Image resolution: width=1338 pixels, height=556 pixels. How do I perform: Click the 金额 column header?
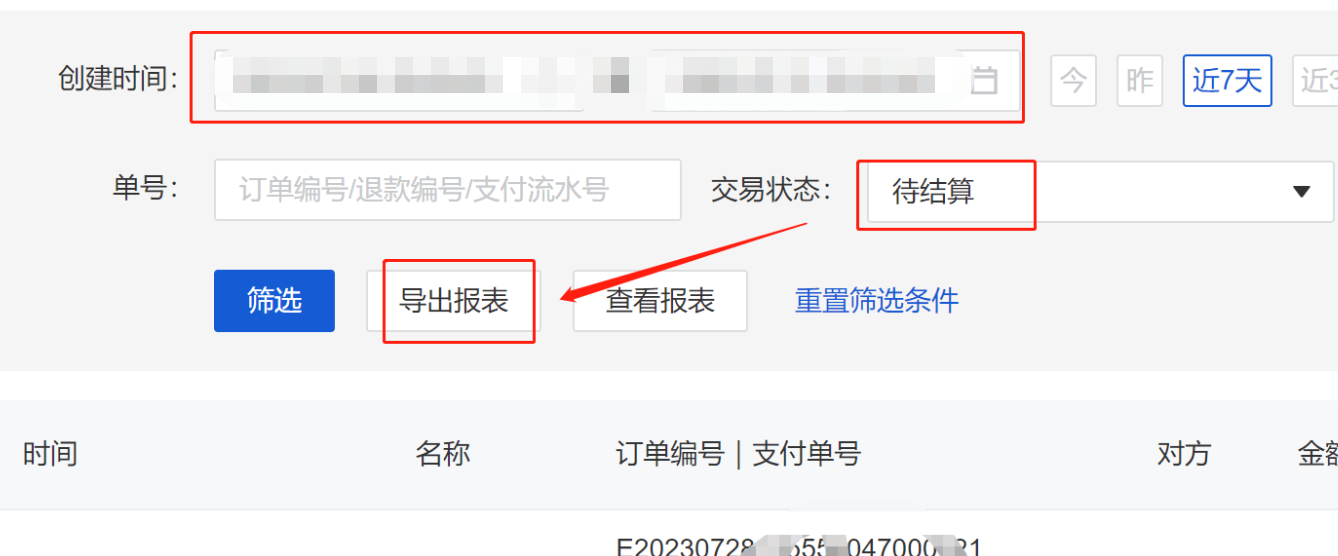tap(1317, 454)
